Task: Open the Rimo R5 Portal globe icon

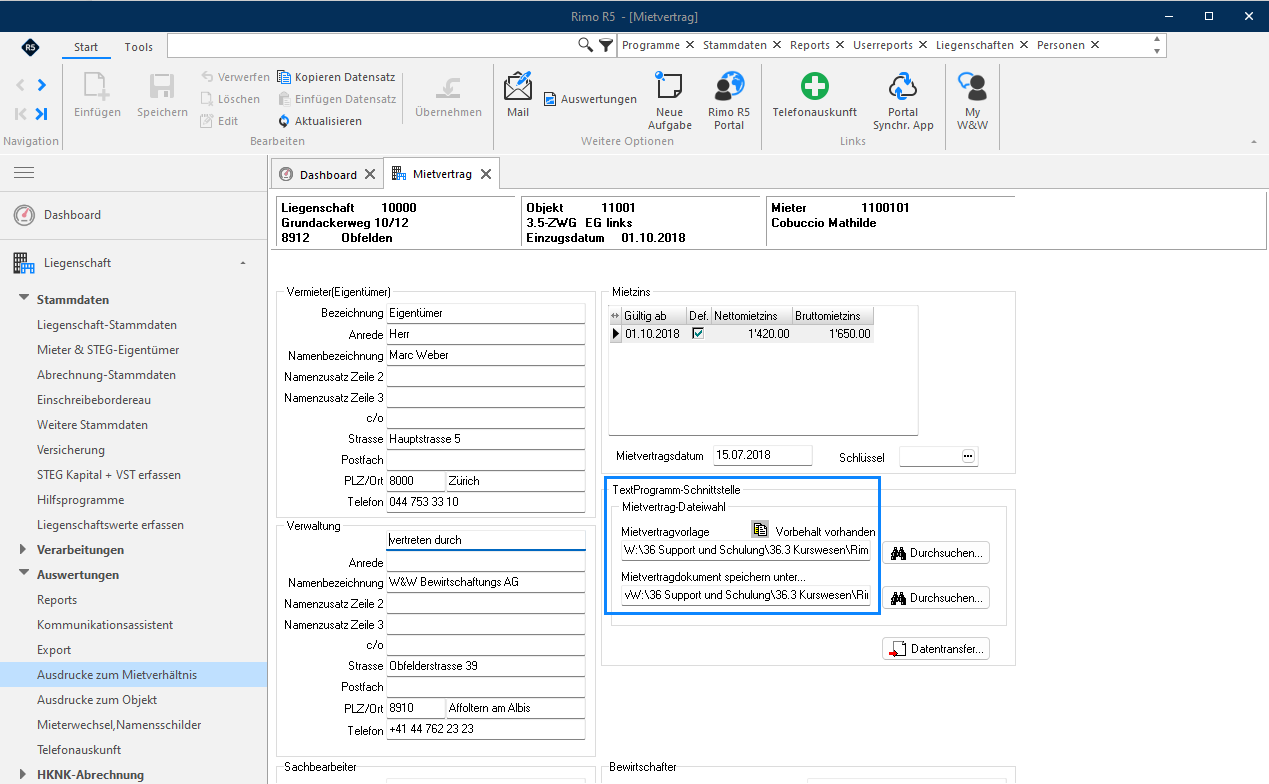Action: pos(729,87)
